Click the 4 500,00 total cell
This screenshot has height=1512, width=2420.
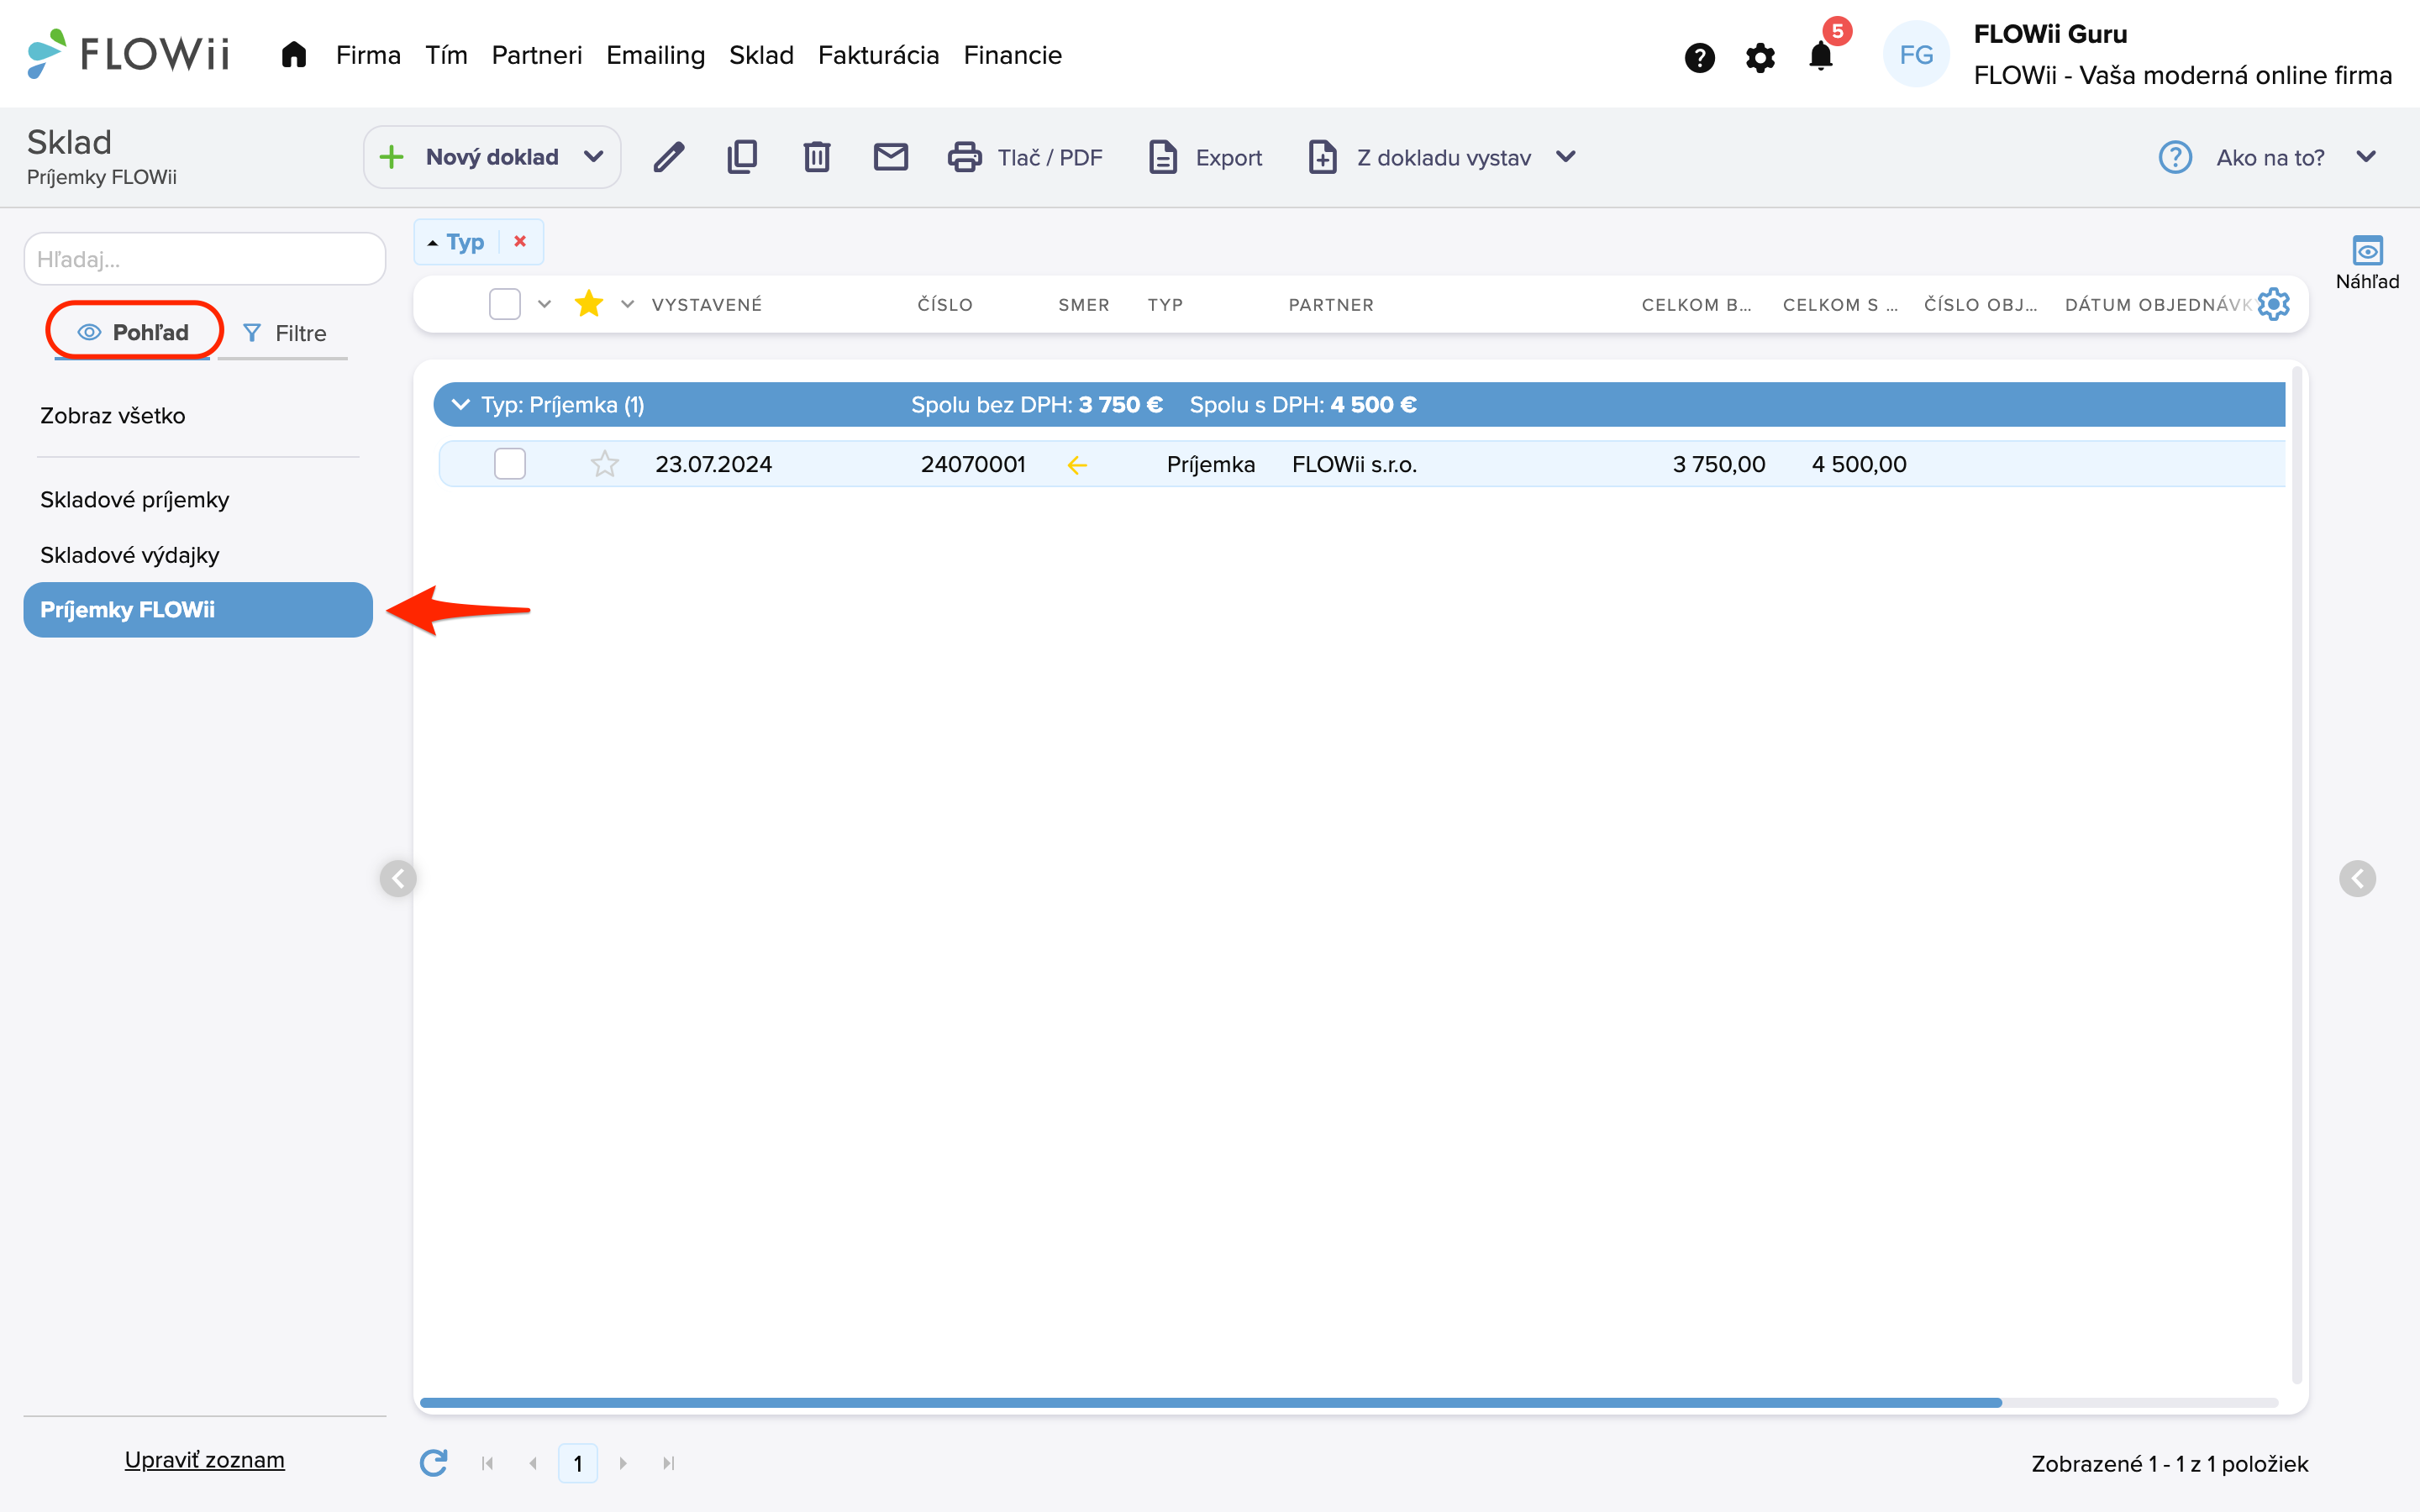click(1859, 464)
